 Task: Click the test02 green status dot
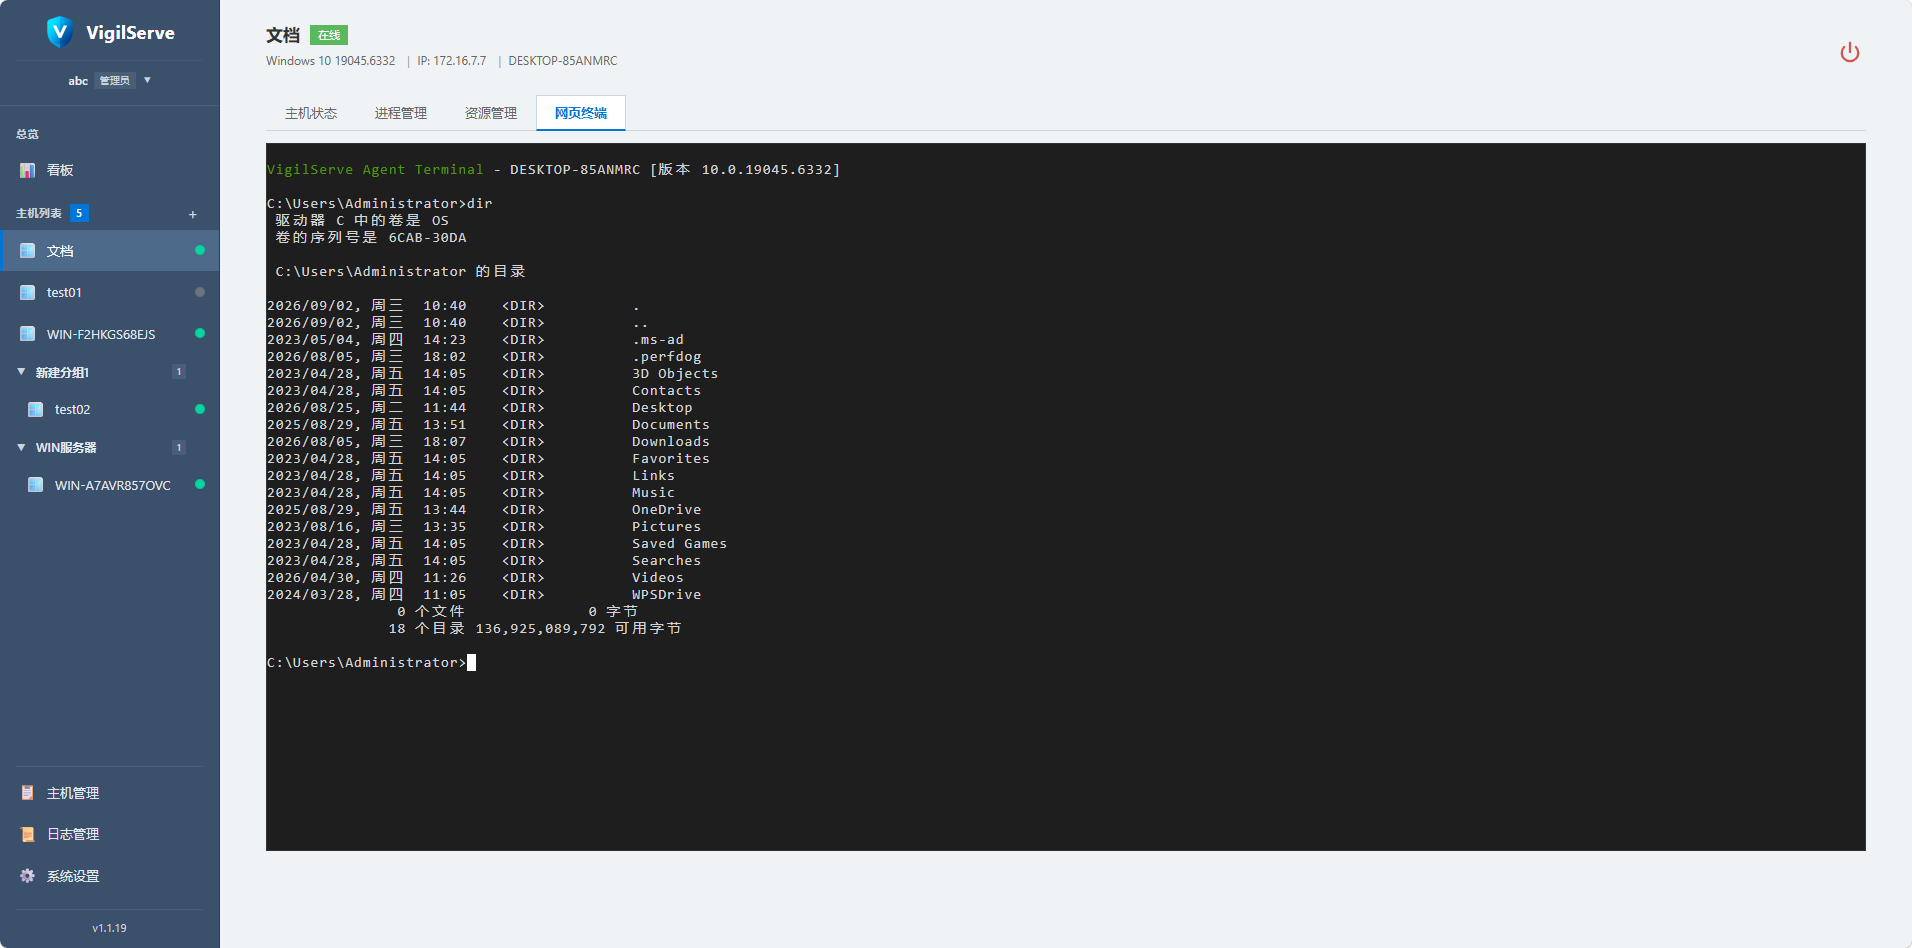(x=200, y=409)
